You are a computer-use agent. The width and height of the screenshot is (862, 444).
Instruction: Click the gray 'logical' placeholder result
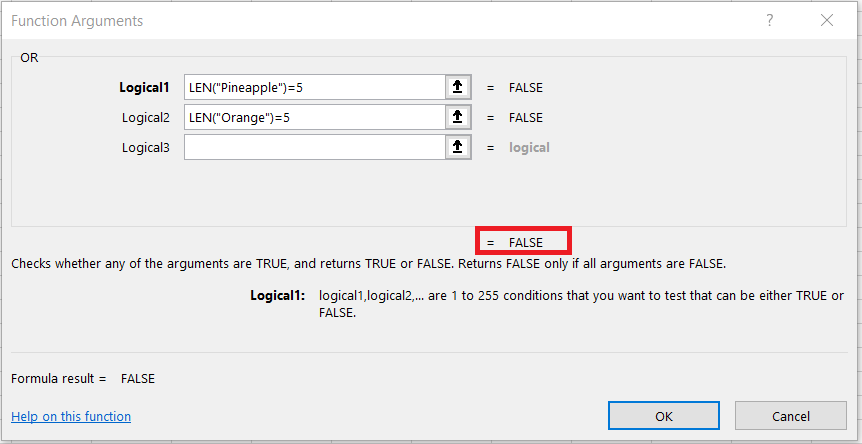(x=529, y=148)
